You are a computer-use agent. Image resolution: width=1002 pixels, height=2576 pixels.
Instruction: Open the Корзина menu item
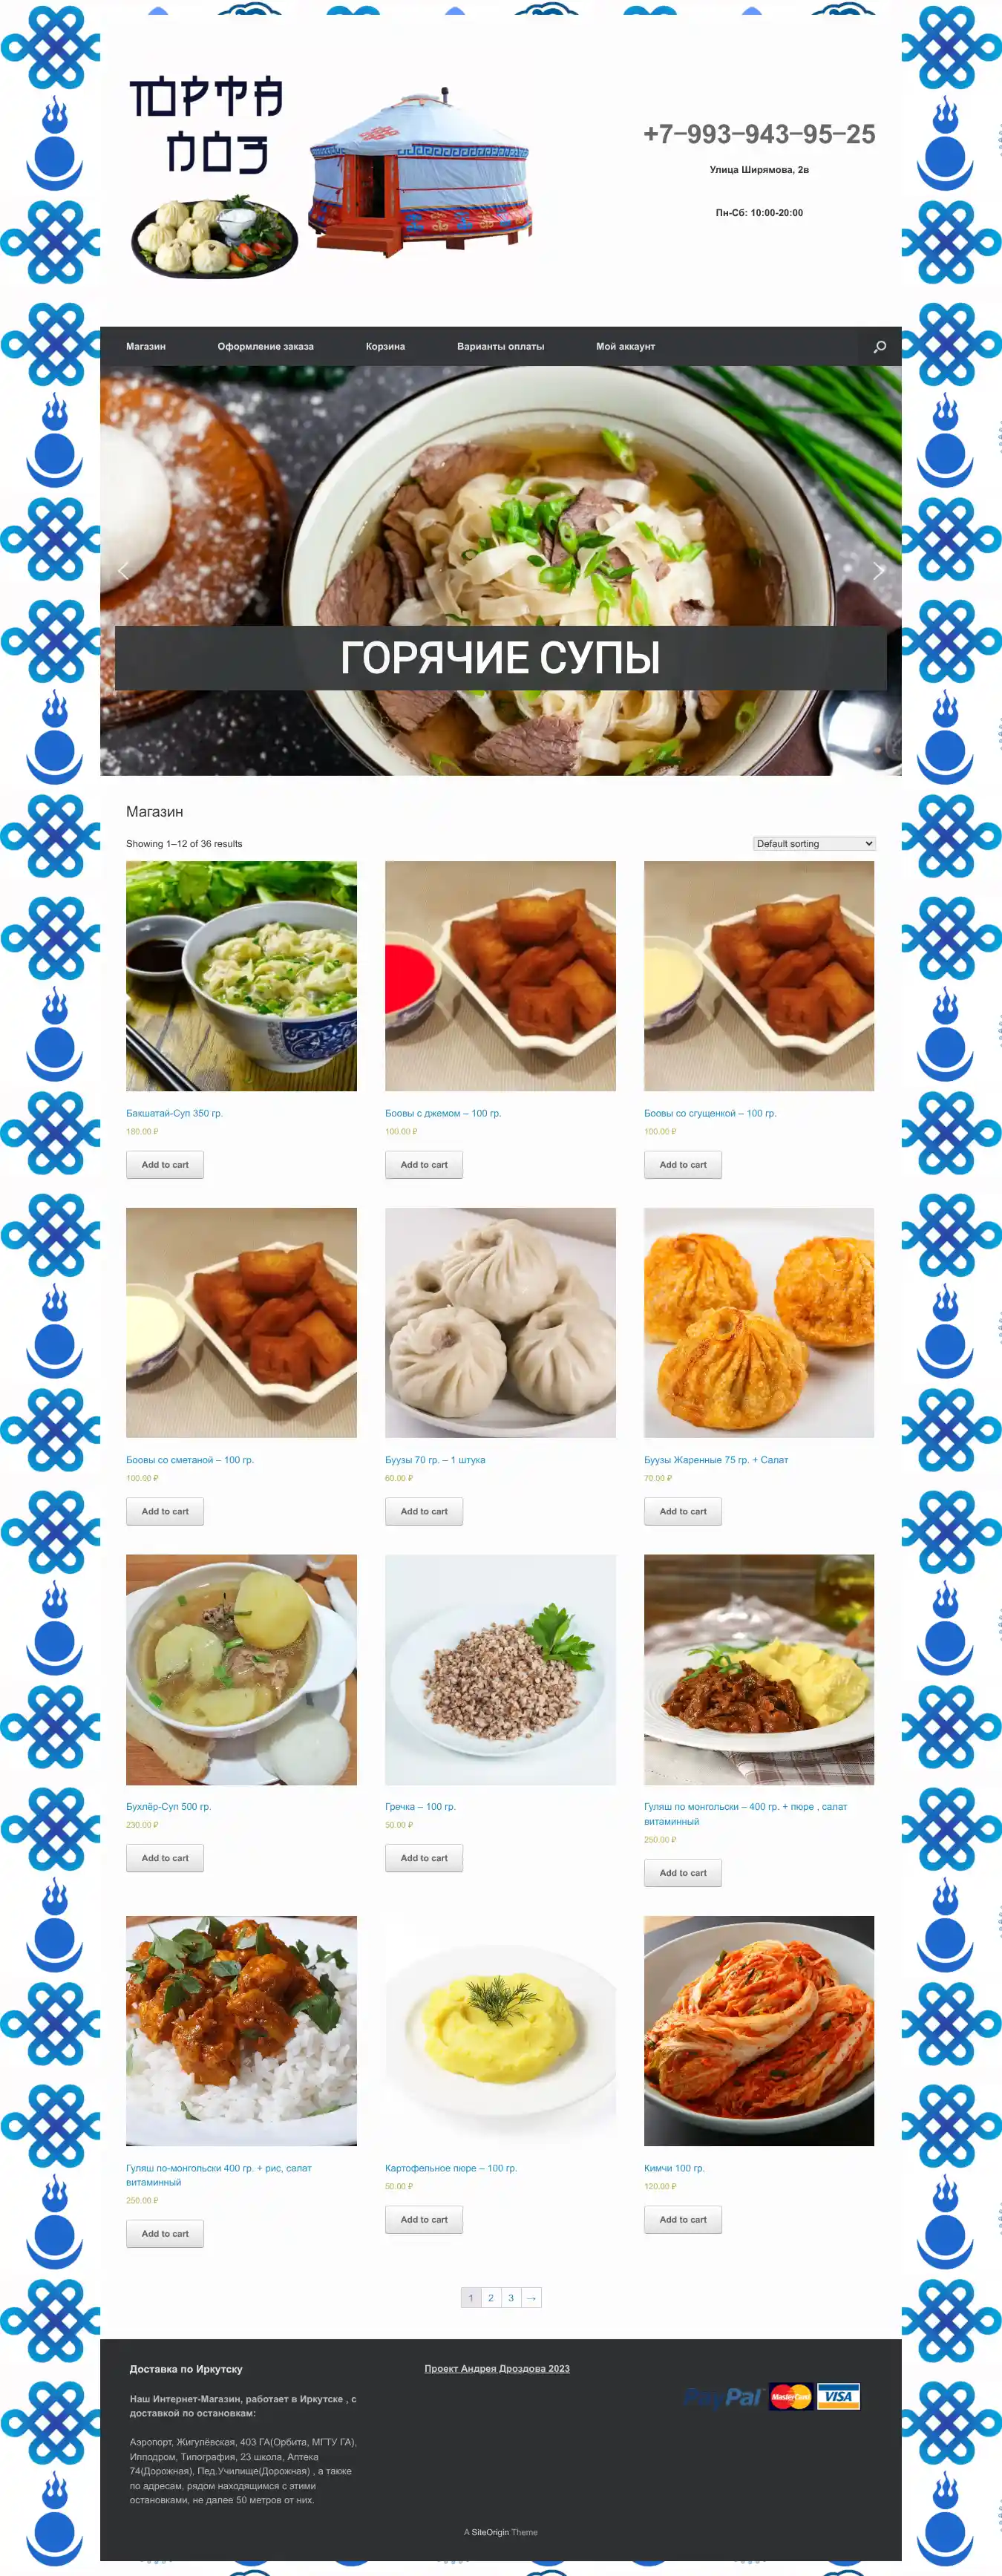click(385, 346)
